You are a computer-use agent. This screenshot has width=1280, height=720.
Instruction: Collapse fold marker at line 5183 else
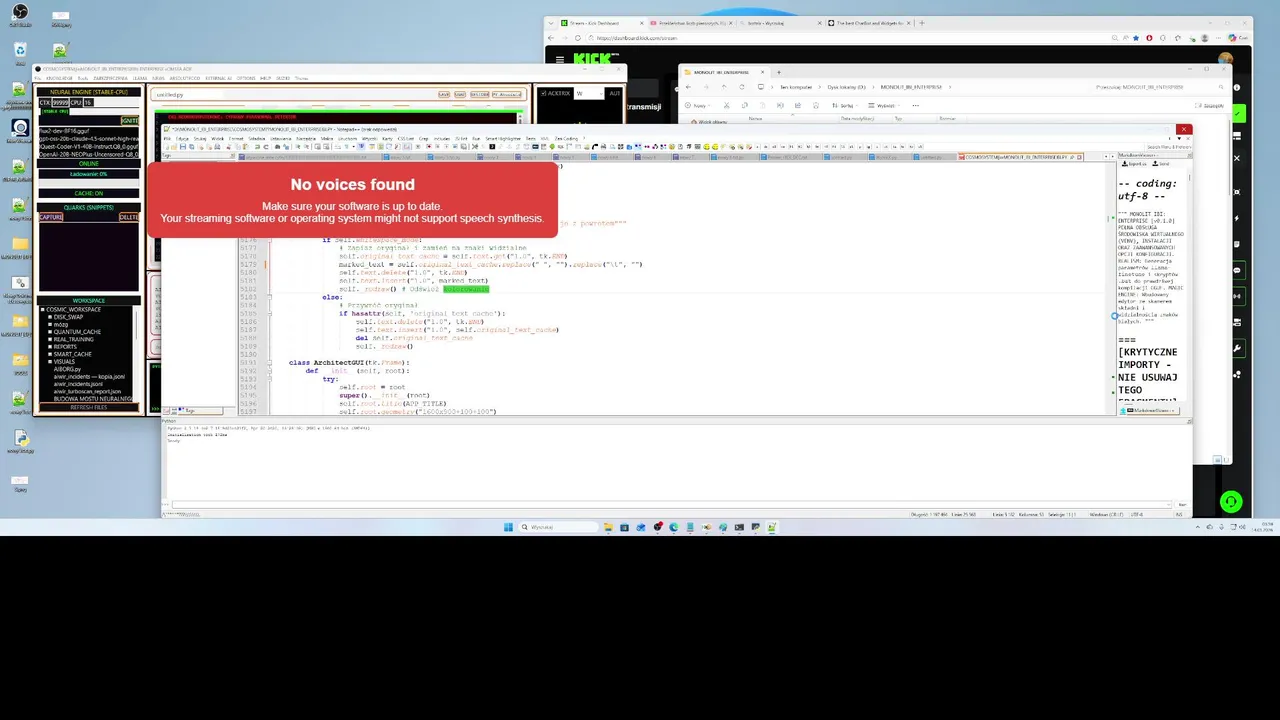pyautogui.click(x=269, y=297)
